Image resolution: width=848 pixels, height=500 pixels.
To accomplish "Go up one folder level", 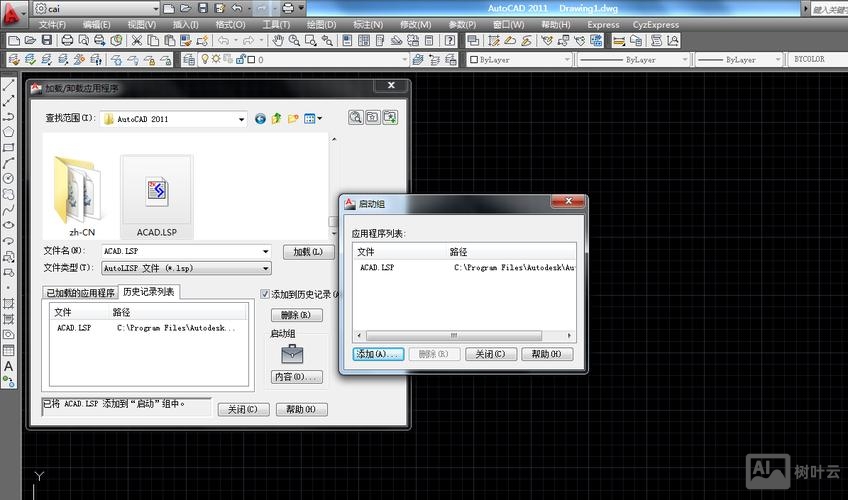I will (x=276, y=118).
